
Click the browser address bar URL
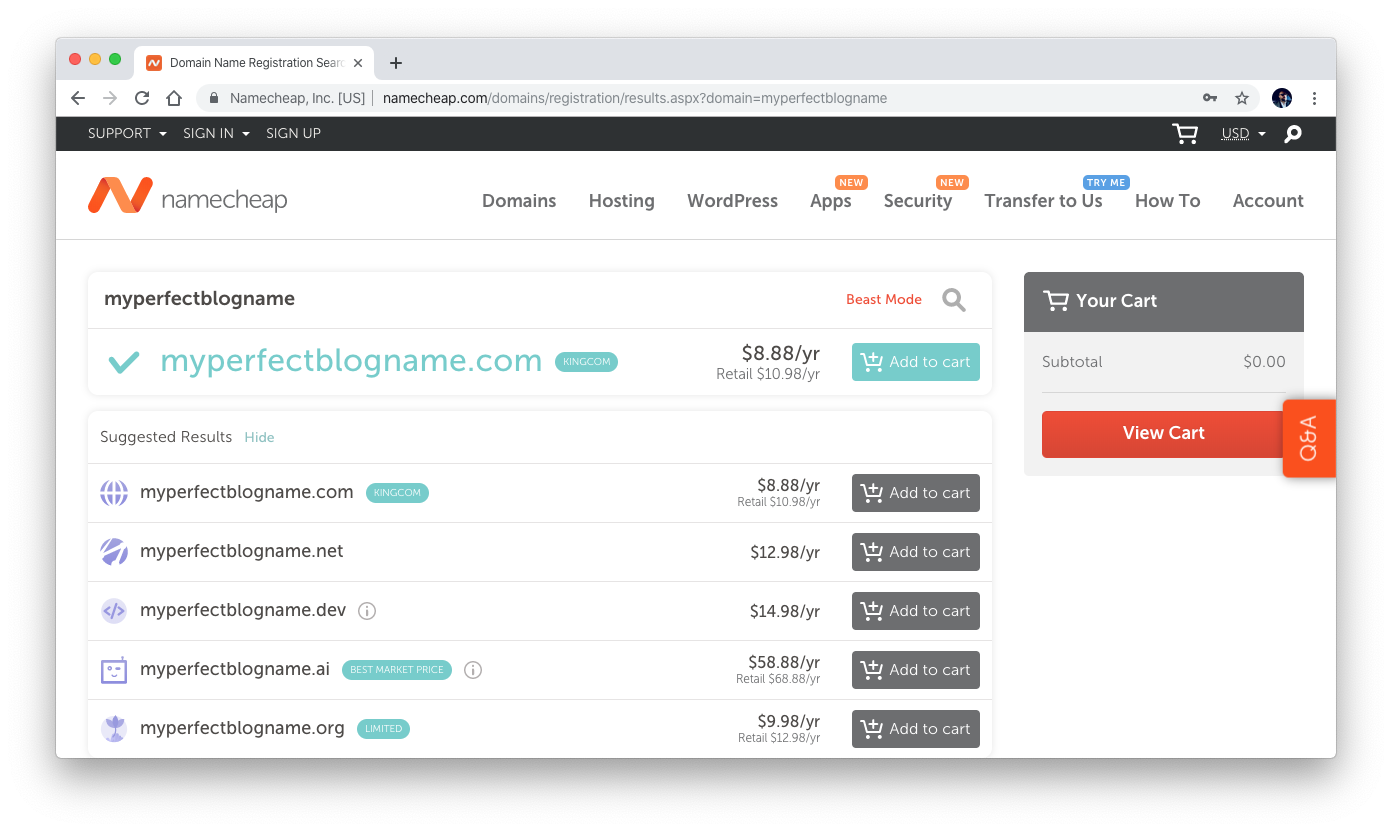click(x=635, y=98)
